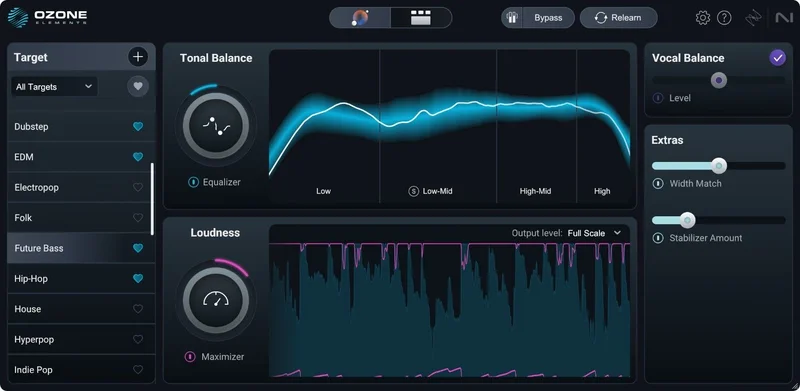Viewport: 800px width, 391px height.
Task: Select the Indie Pop target
Action: 81,370
